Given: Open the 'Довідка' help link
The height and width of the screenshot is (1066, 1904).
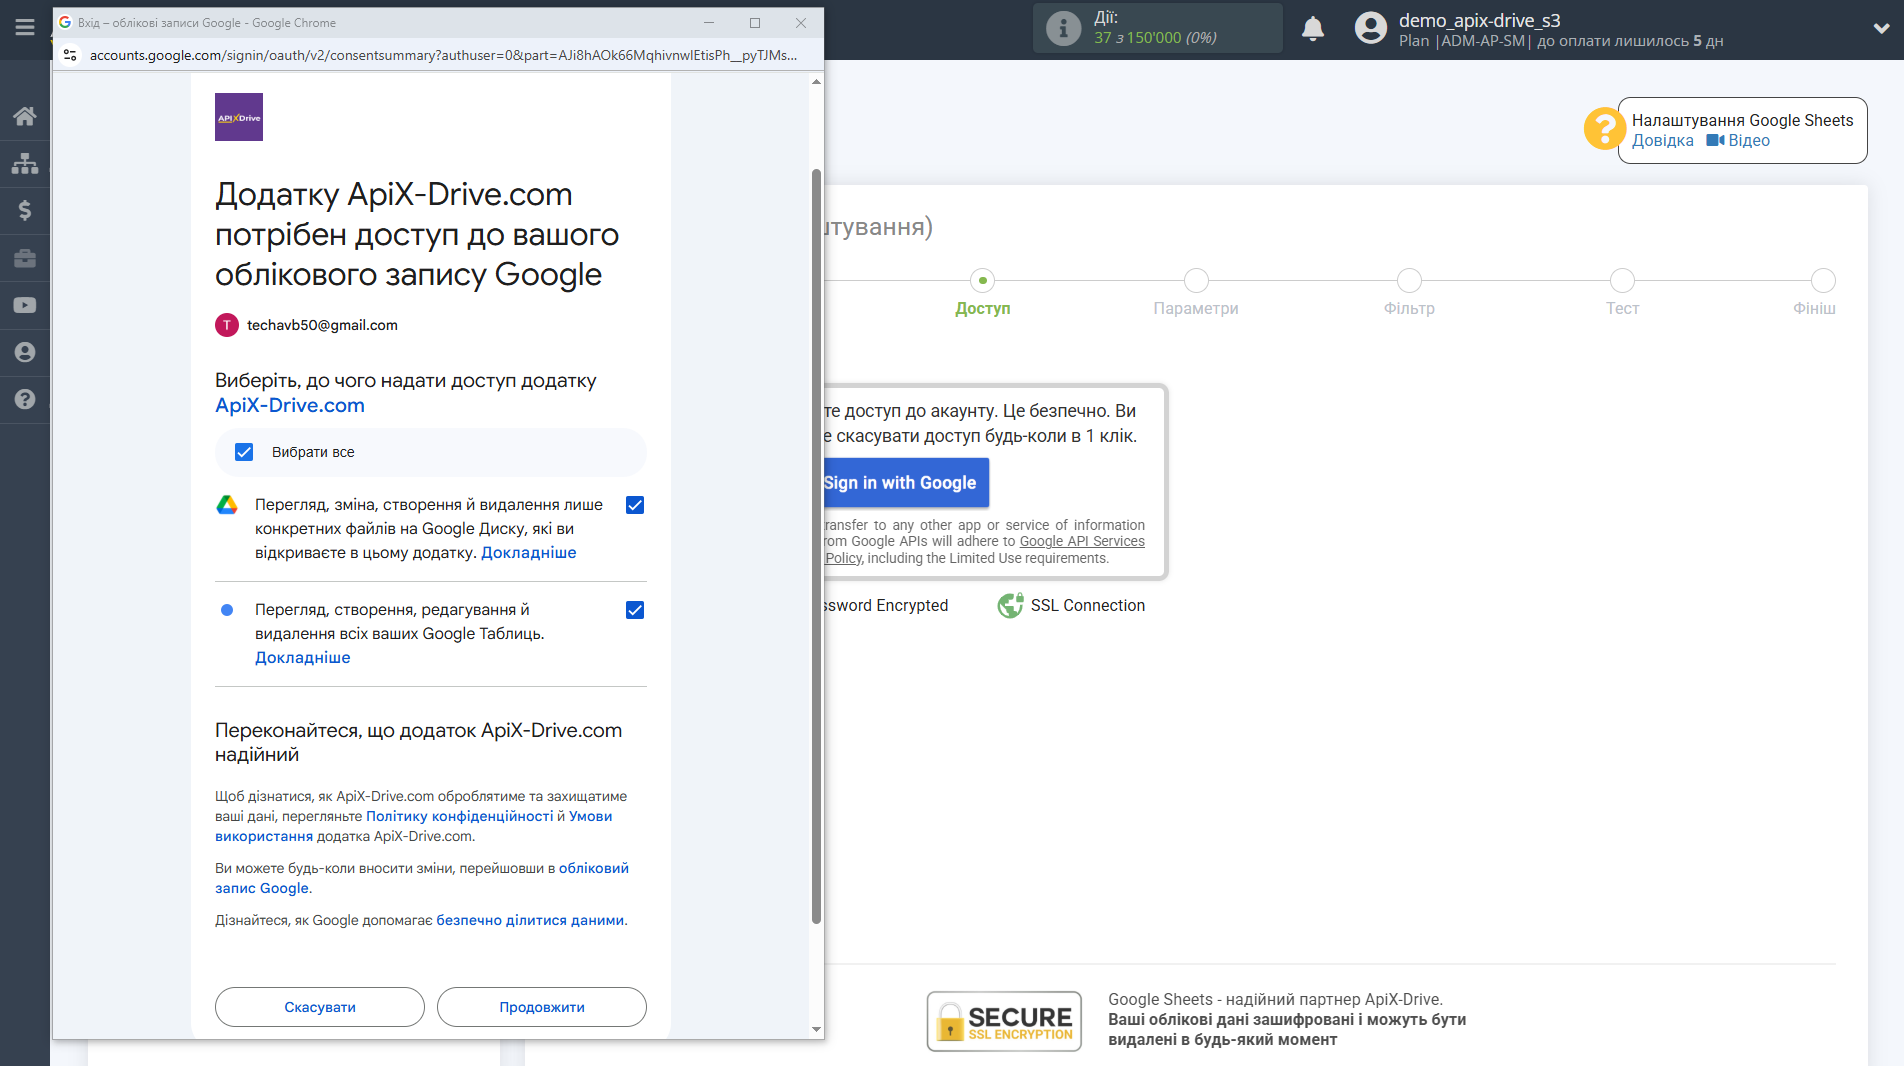Looking at the screenshot, I should pyautogui.click(x=1663, y=140).
